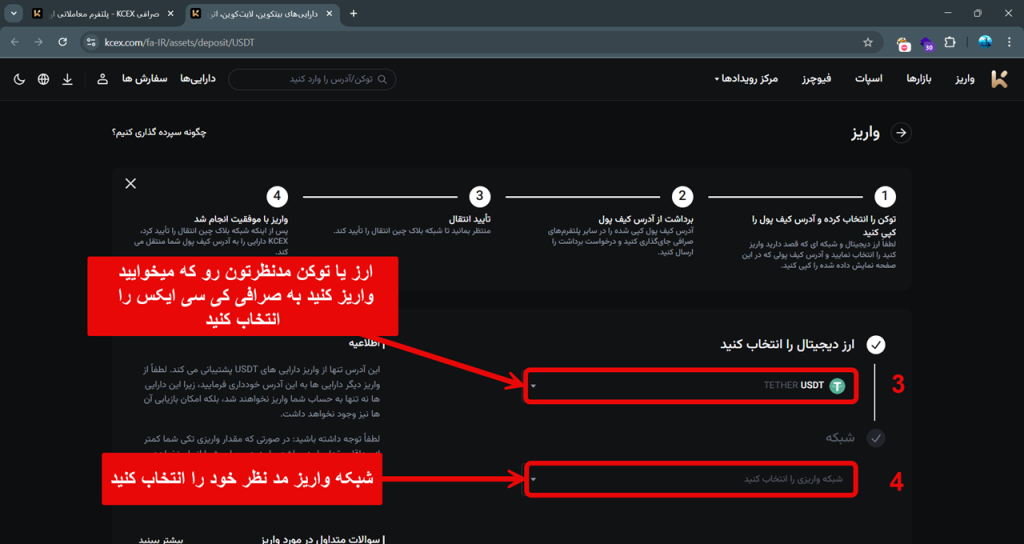The height and width of the screenshot is (544, 1024).
Task: Toggle dark mode moon icon
Action: pyautogui.click(x=20, y=79)
